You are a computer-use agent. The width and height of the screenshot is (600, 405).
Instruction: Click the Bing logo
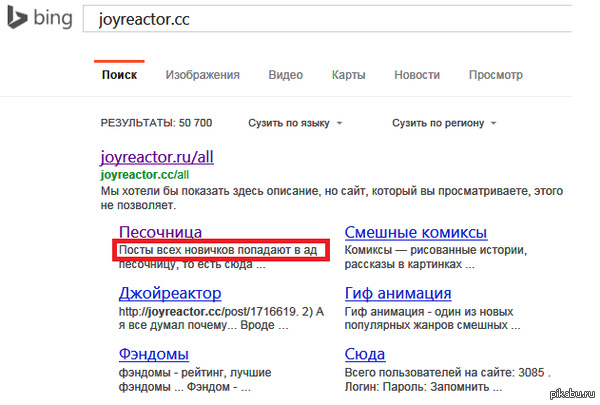tap(40, 18)
